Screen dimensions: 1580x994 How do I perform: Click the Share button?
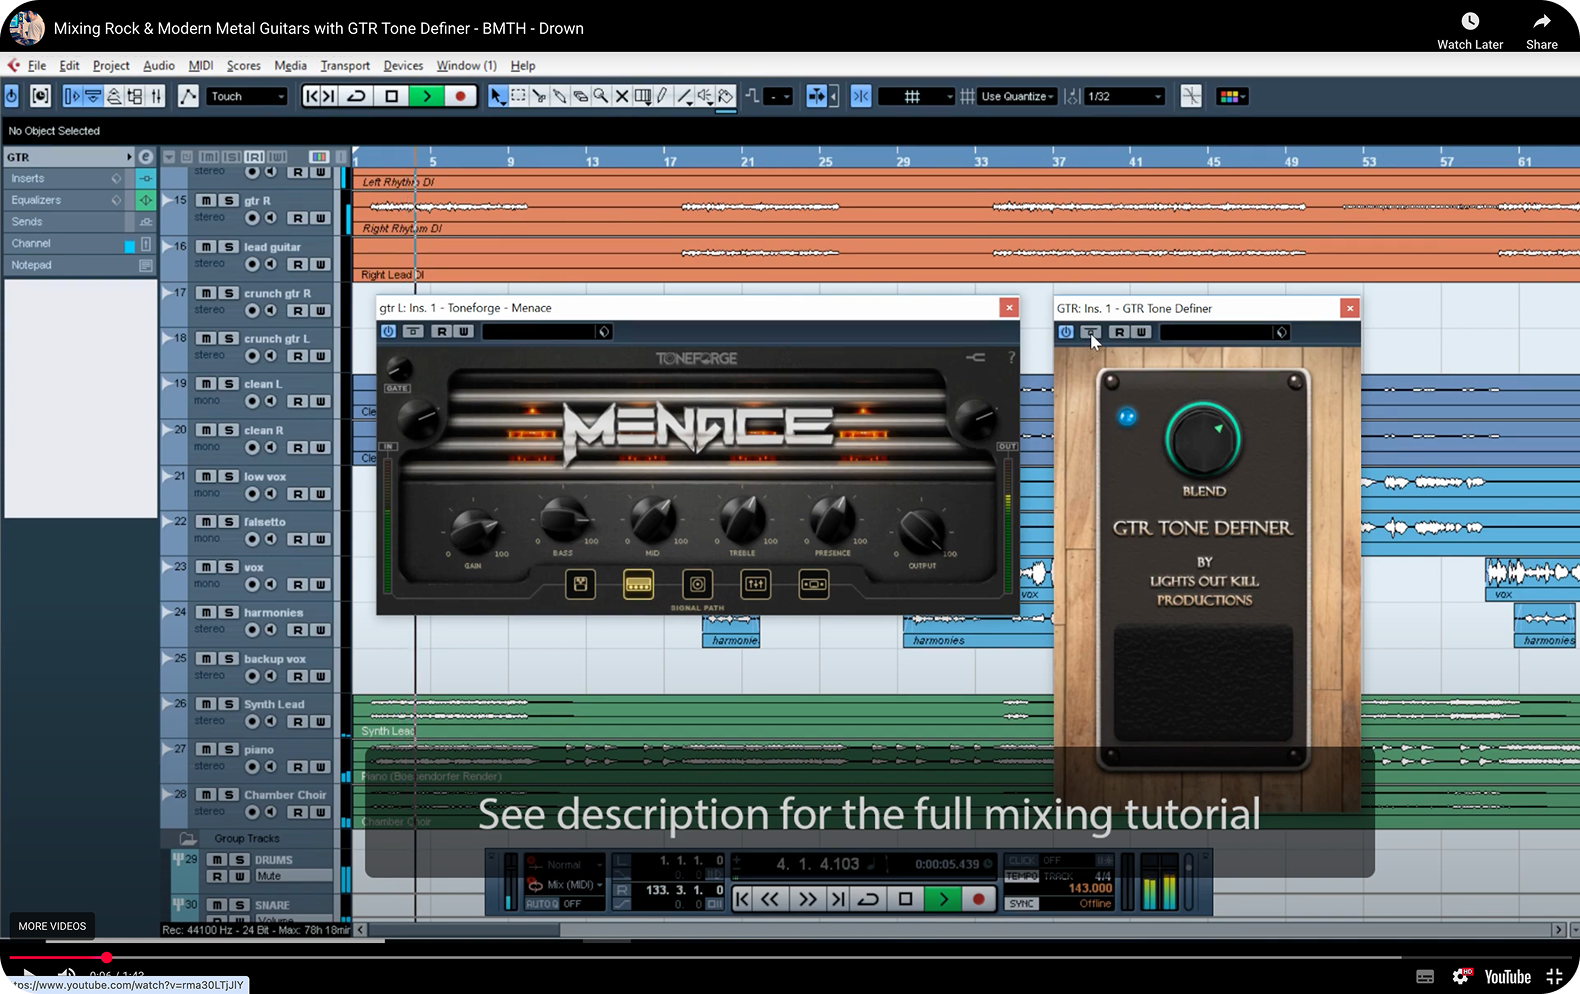click(x=1542, y=31)
